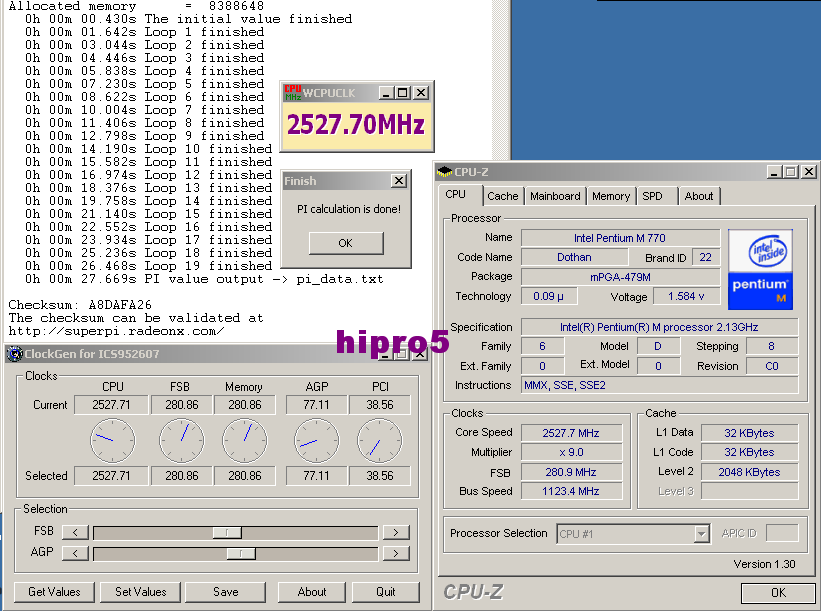Click the 2527.70MHz readout in WCPUCLK

[356, 125]
